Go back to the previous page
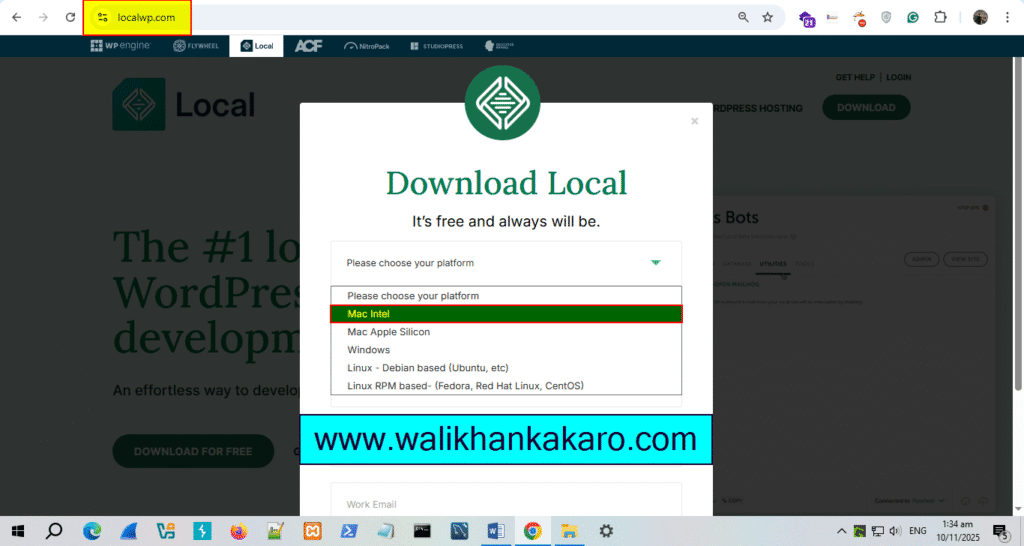The height and width of the screenshot is (546, 1024). 16,18
